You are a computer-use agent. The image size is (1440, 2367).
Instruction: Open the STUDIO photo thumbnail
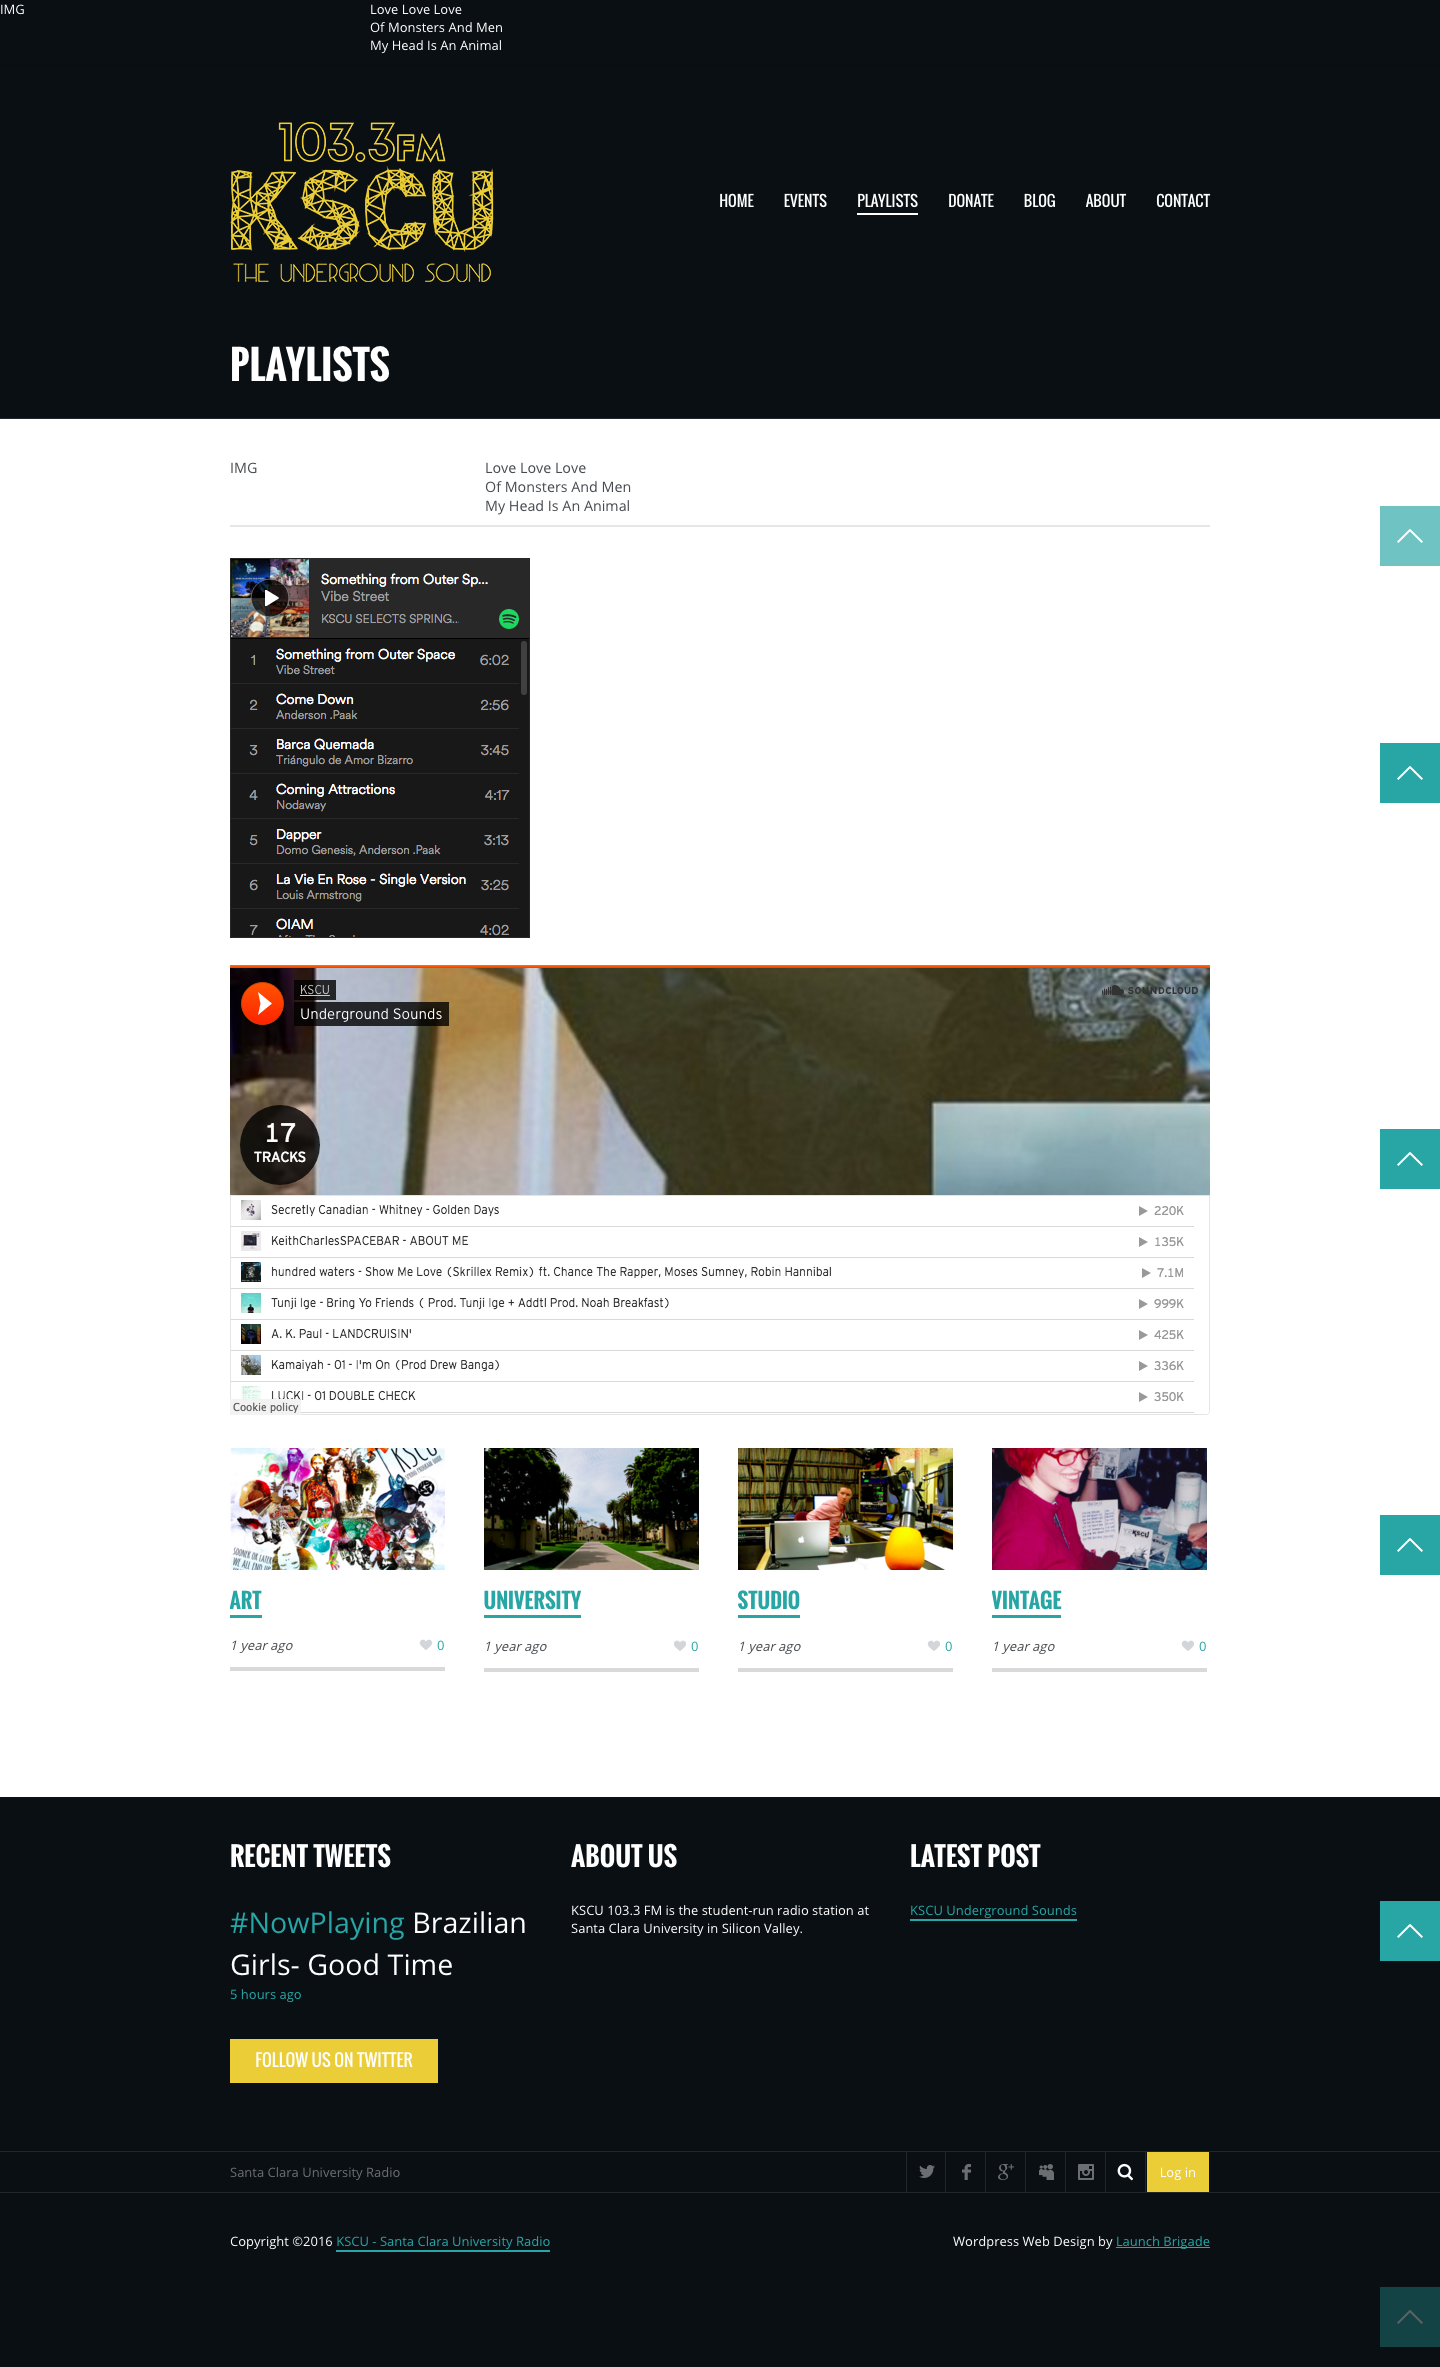(845, 1509)
